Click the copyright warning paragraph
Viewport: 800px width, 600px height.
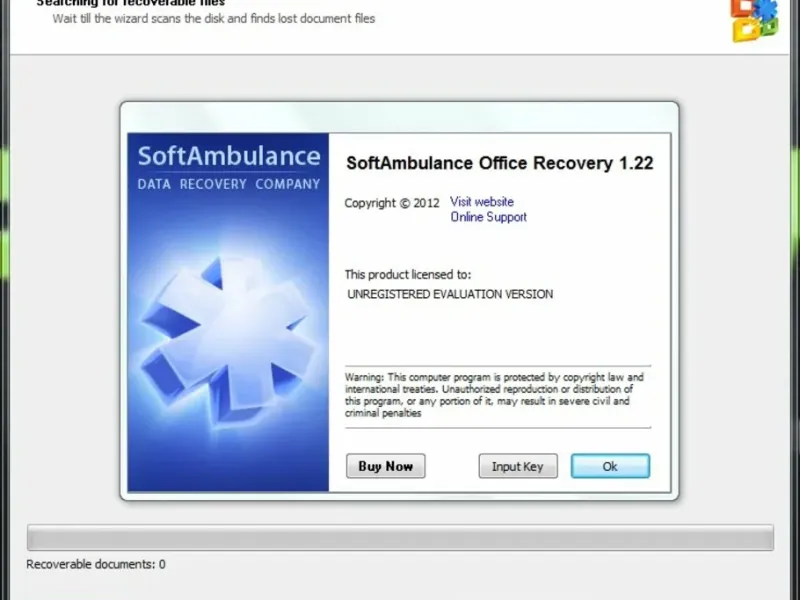pos(494,395)
